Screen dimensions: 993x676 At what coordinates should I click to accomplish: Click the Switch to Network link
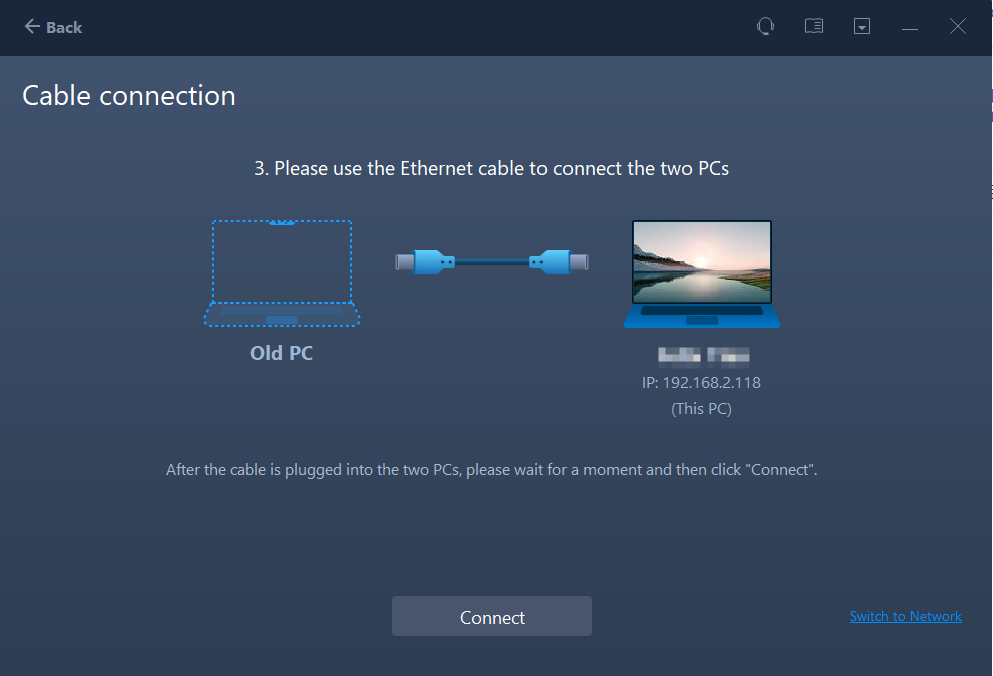[905, 616]
